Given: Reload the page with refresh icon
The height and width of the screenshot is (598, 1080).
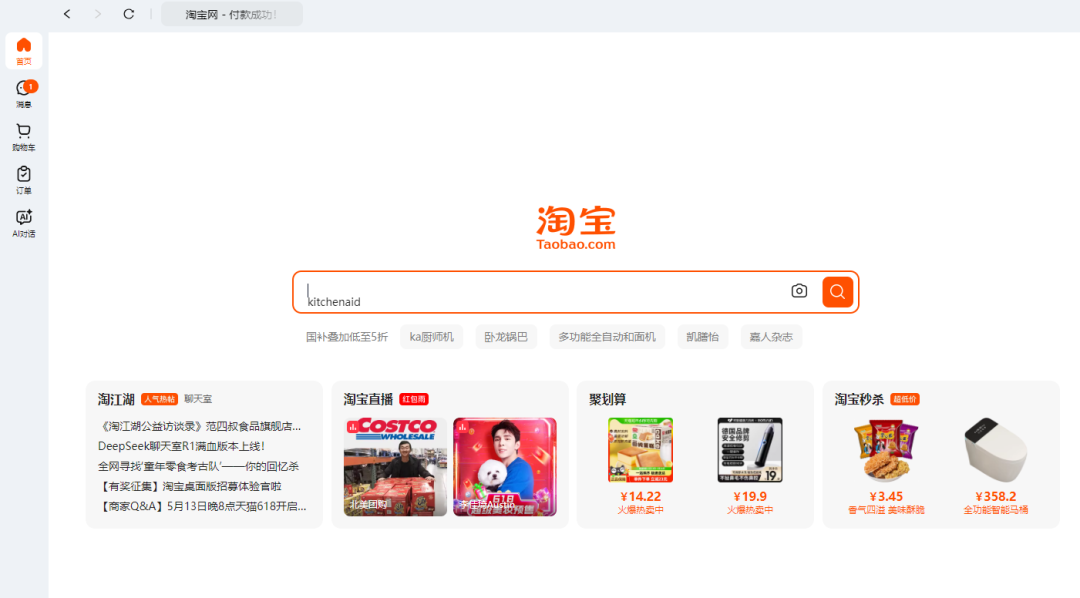Looking at the screenshot, I should (x=129, y=14).
